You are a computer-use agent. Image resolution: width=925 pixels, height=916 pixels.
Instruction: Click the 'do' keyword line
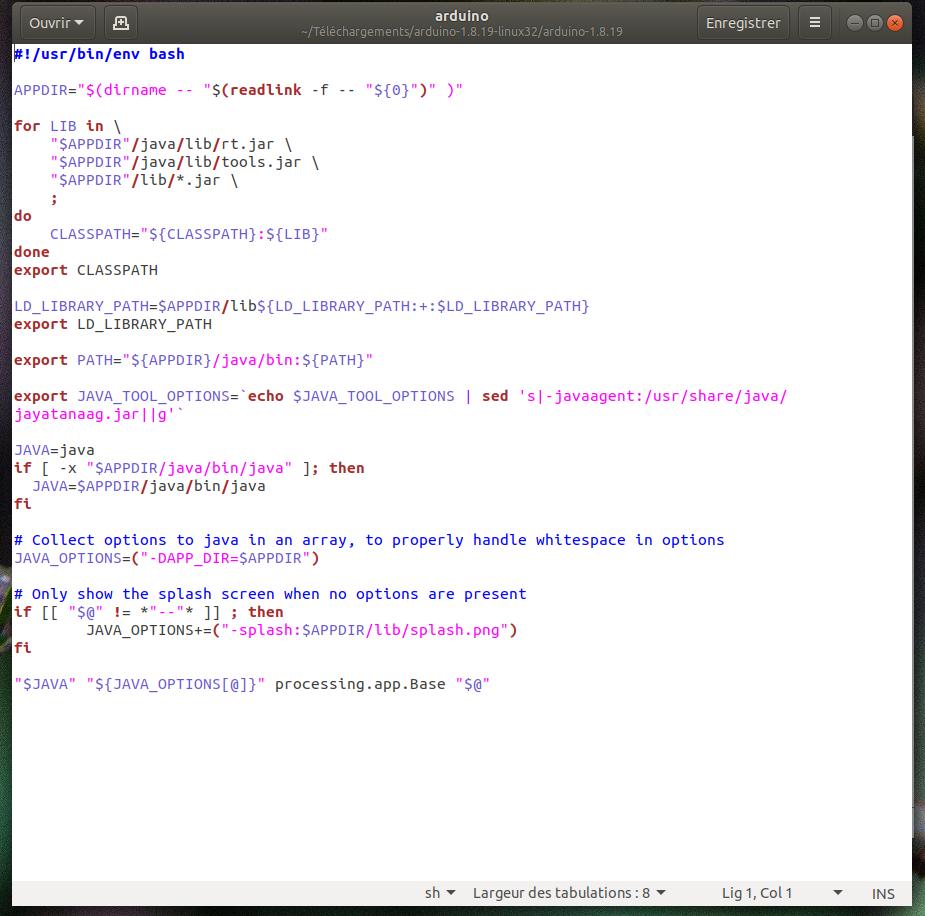coord(23,216)
